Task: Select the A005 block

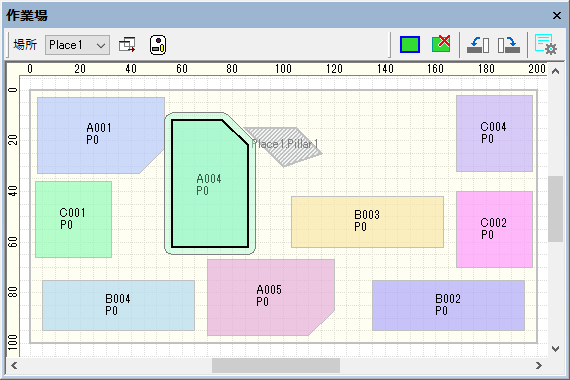Action: 269,296
